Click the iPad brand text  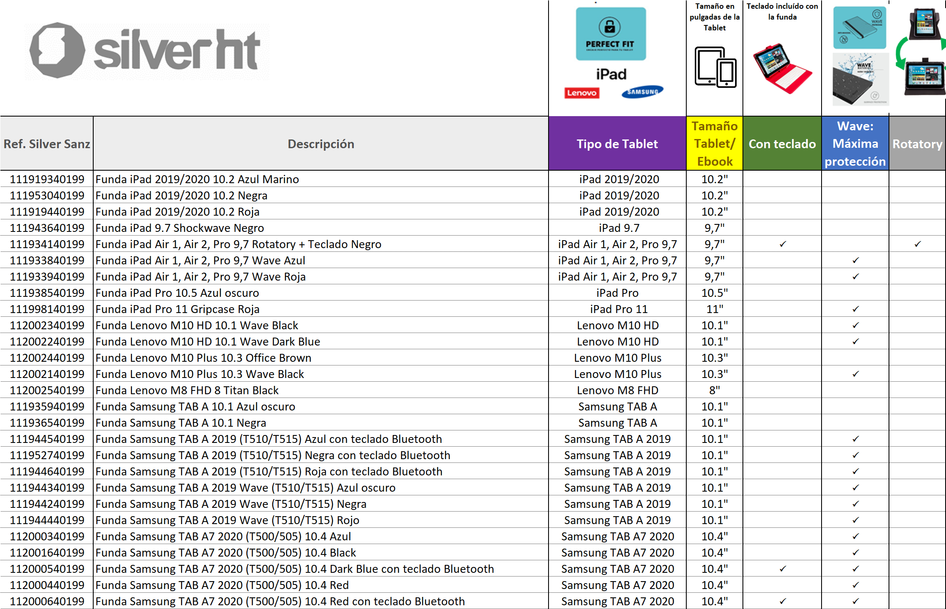point(611,74)
